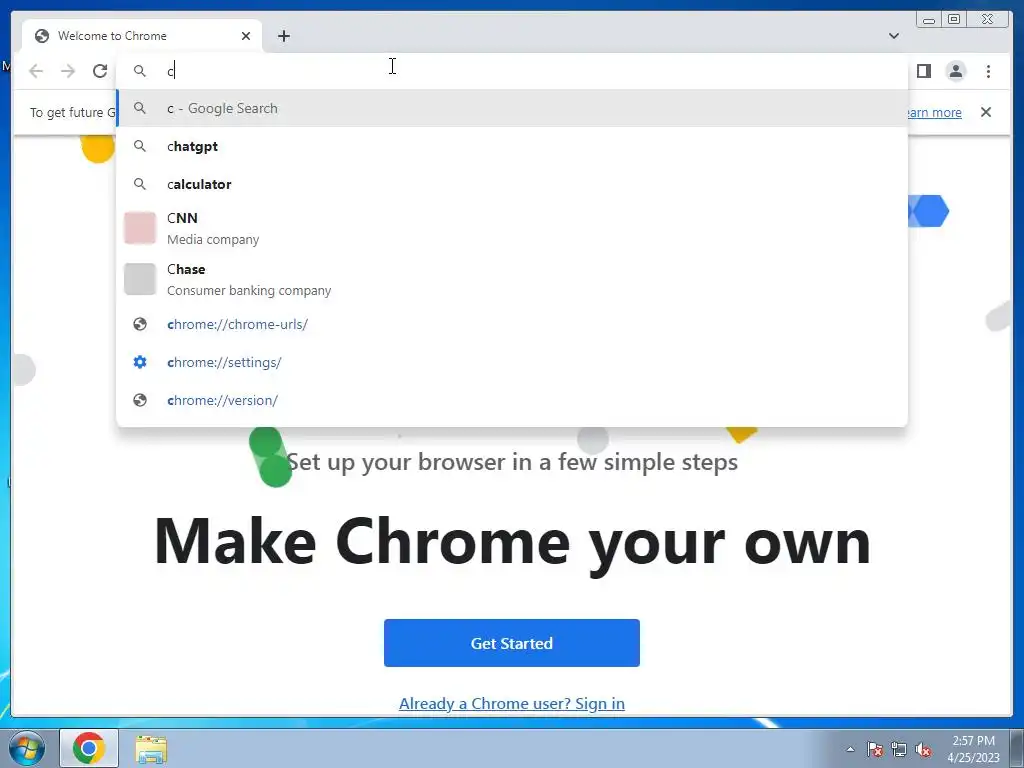
Task: Close the Welcome to Chrome tab
Action: [246, 36]
